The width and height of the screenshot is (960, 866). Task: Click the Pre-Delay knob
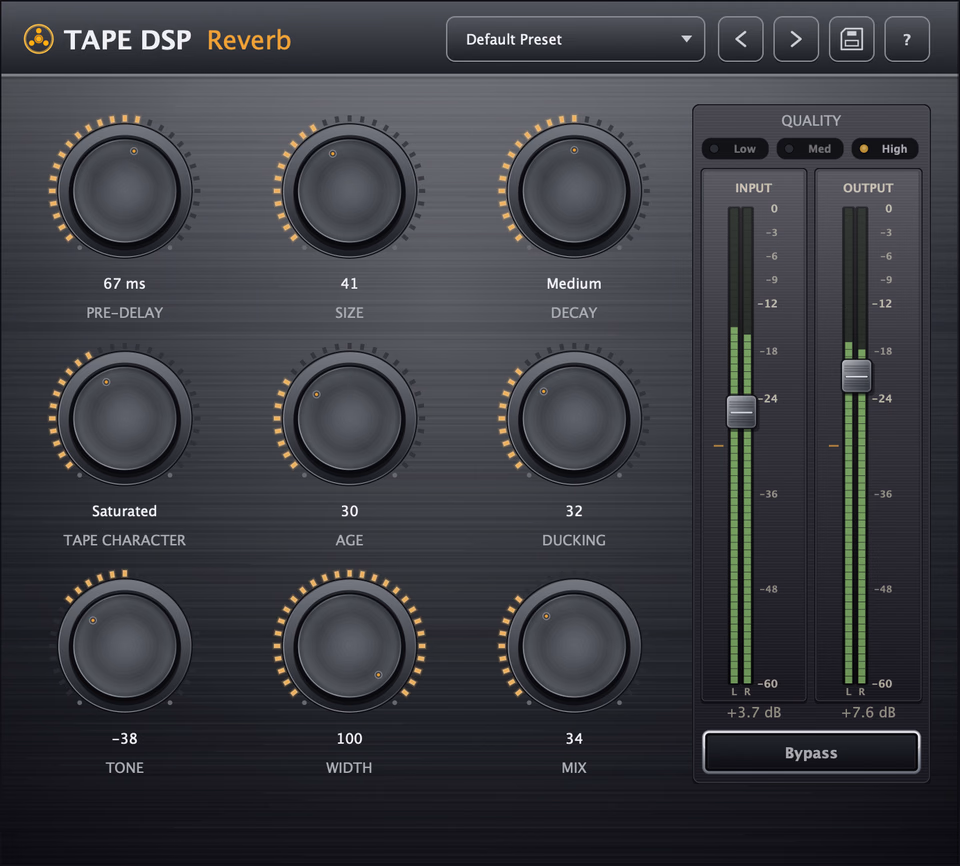click(125, 190)
